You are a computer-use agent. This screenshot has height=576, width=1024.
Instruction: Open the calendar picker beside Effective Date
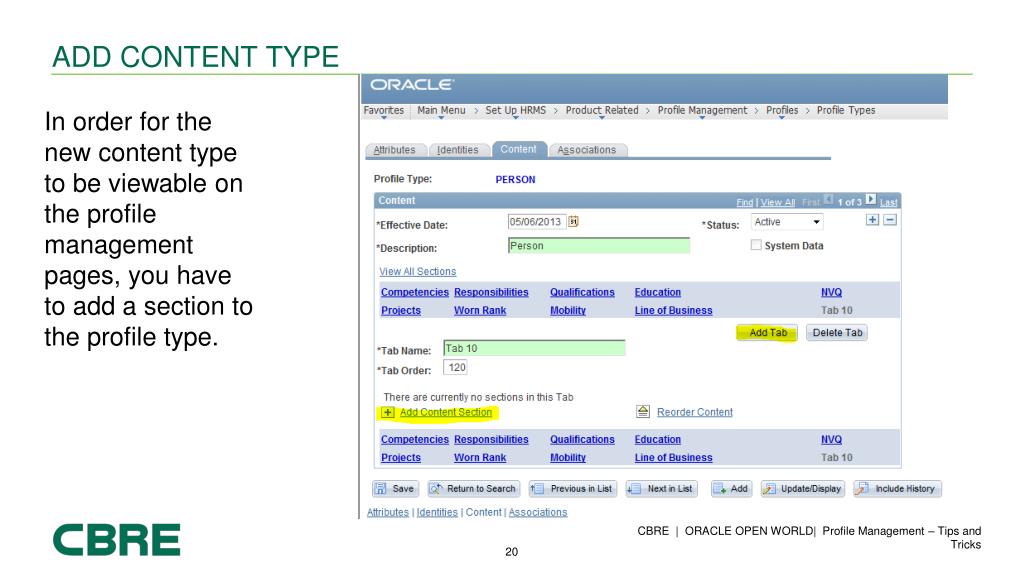click(573, 221)
